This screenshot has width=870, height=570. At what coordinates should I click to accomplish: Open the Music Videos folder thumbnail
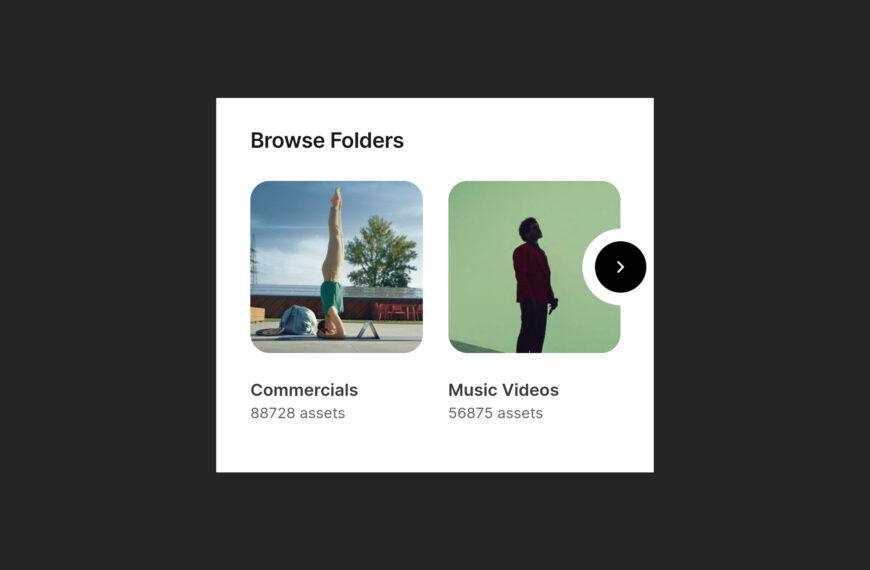(534, 267)
